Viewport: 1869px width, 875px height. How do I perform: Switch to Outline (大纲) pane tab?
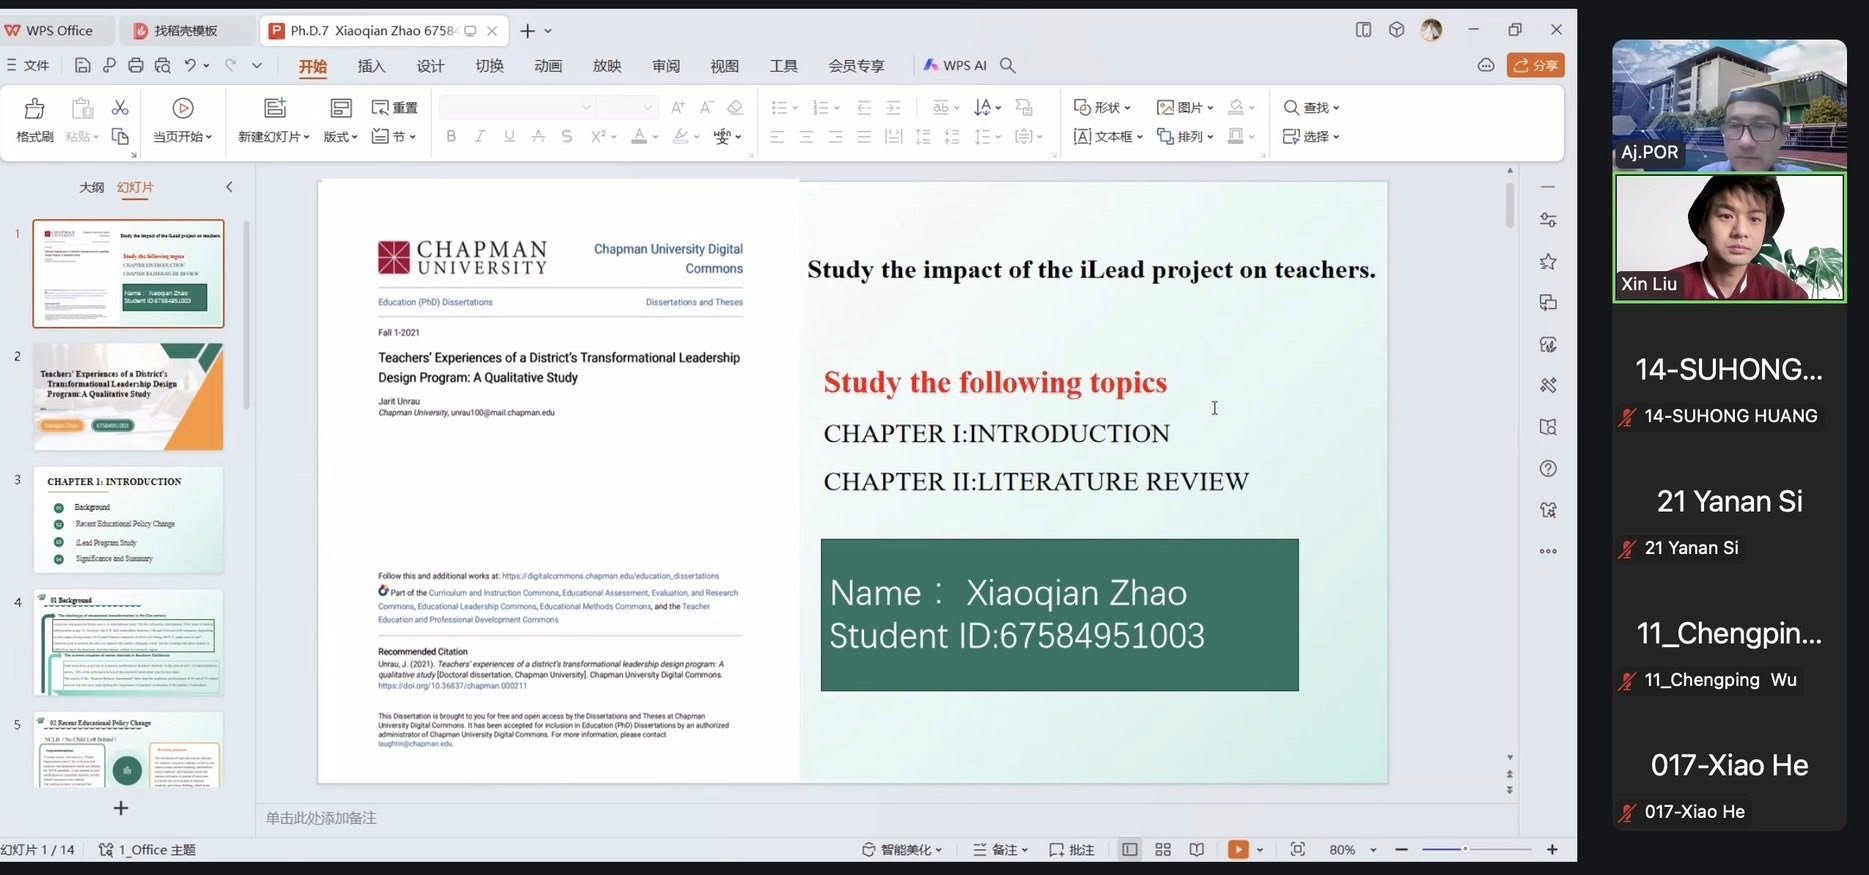tap(91, 187)
